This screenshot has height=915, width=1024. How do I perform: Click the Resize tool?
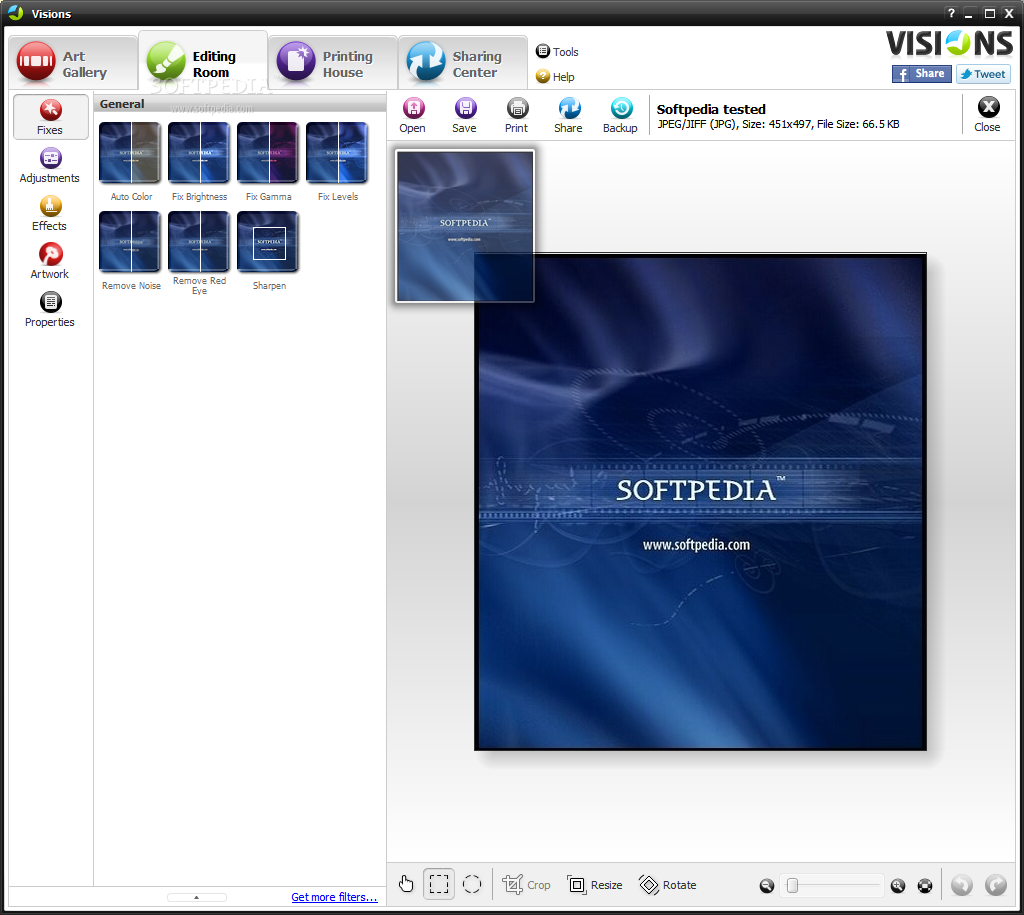(x=594, y=885)
